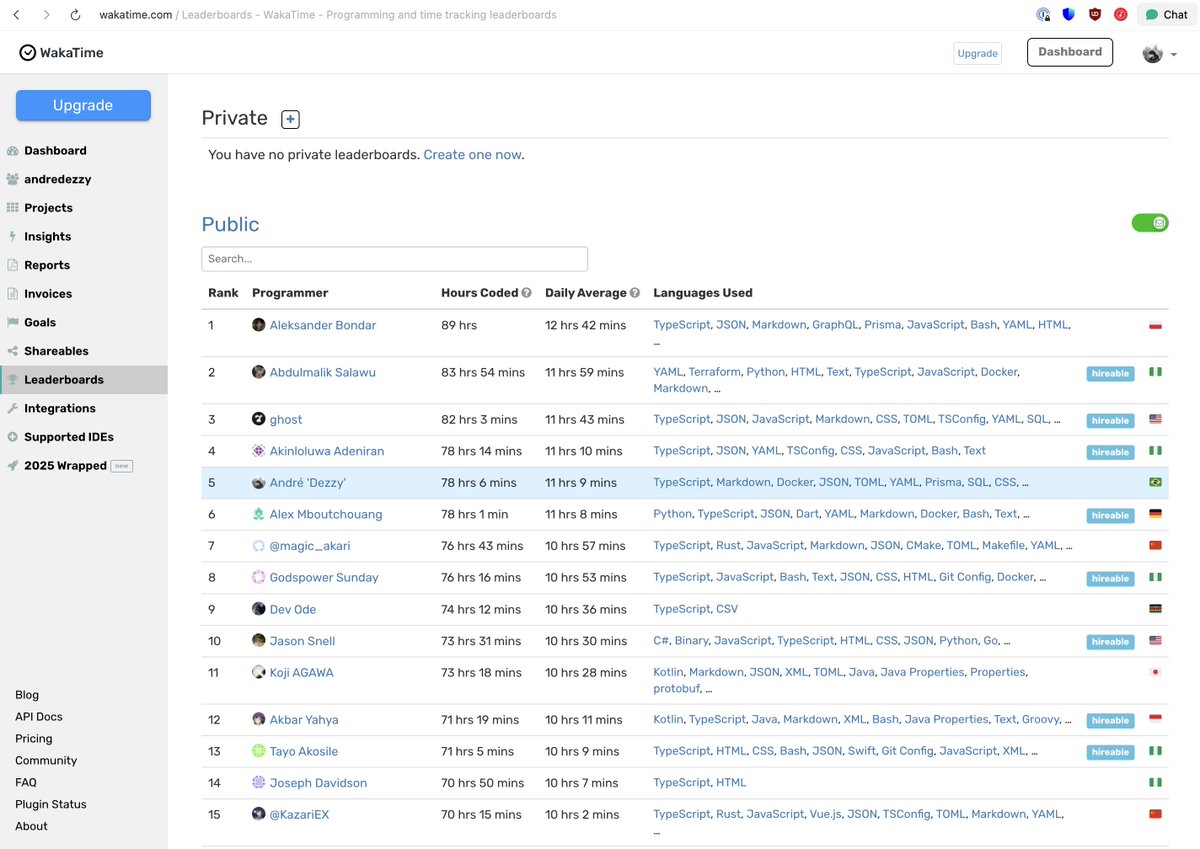Open andredezzy profile in sidebar

(x=57, y=179)
